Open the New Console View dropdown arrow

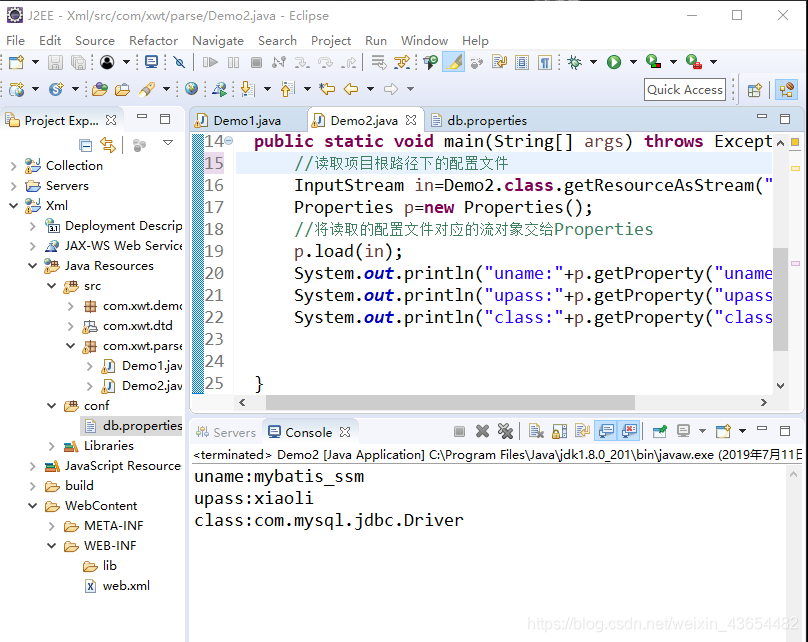(x=742, y=431)
